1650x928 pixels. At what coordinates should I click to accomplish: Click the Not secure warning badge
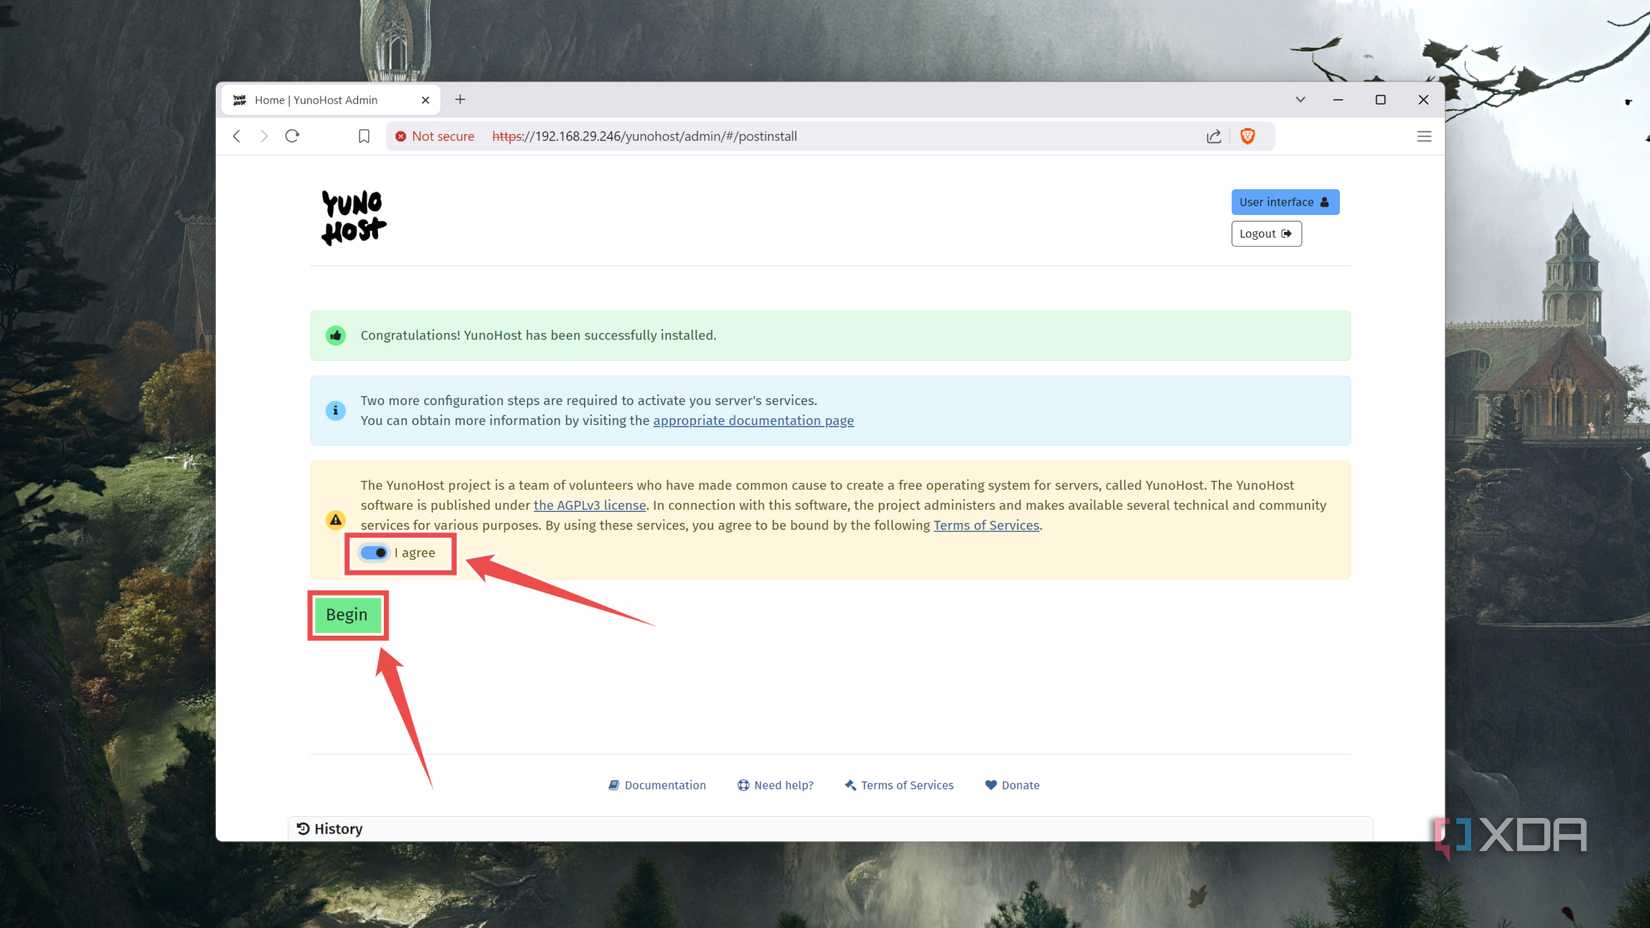(x=434, y=136)
